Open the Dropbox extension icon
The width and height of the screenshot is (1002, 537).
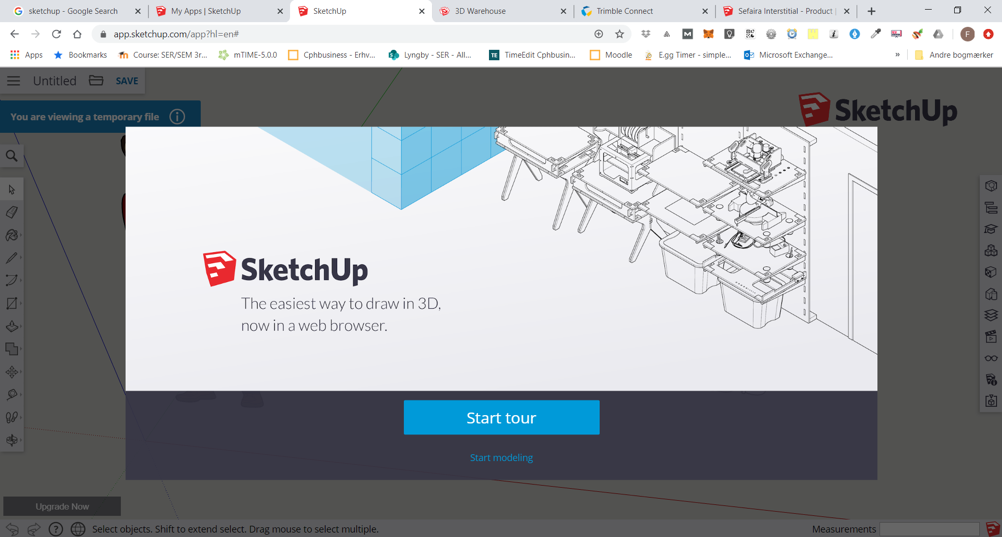645,34
